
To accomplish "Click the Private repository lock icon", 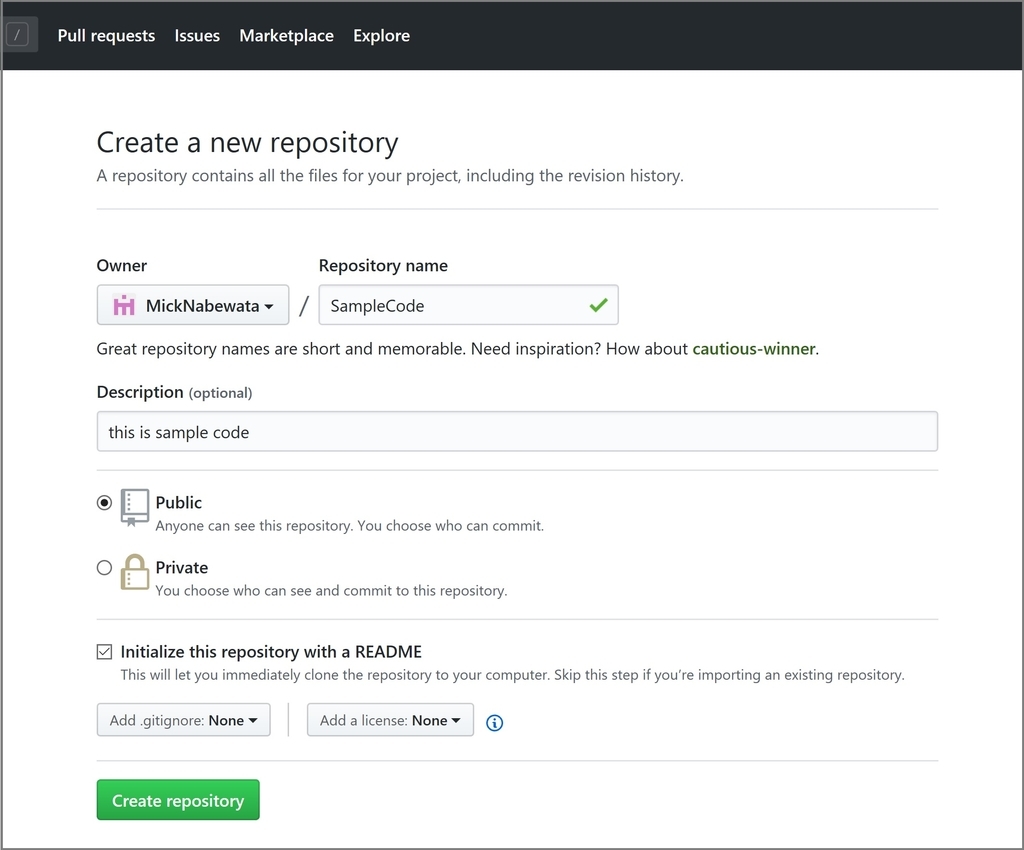I will tap(135, 572).
